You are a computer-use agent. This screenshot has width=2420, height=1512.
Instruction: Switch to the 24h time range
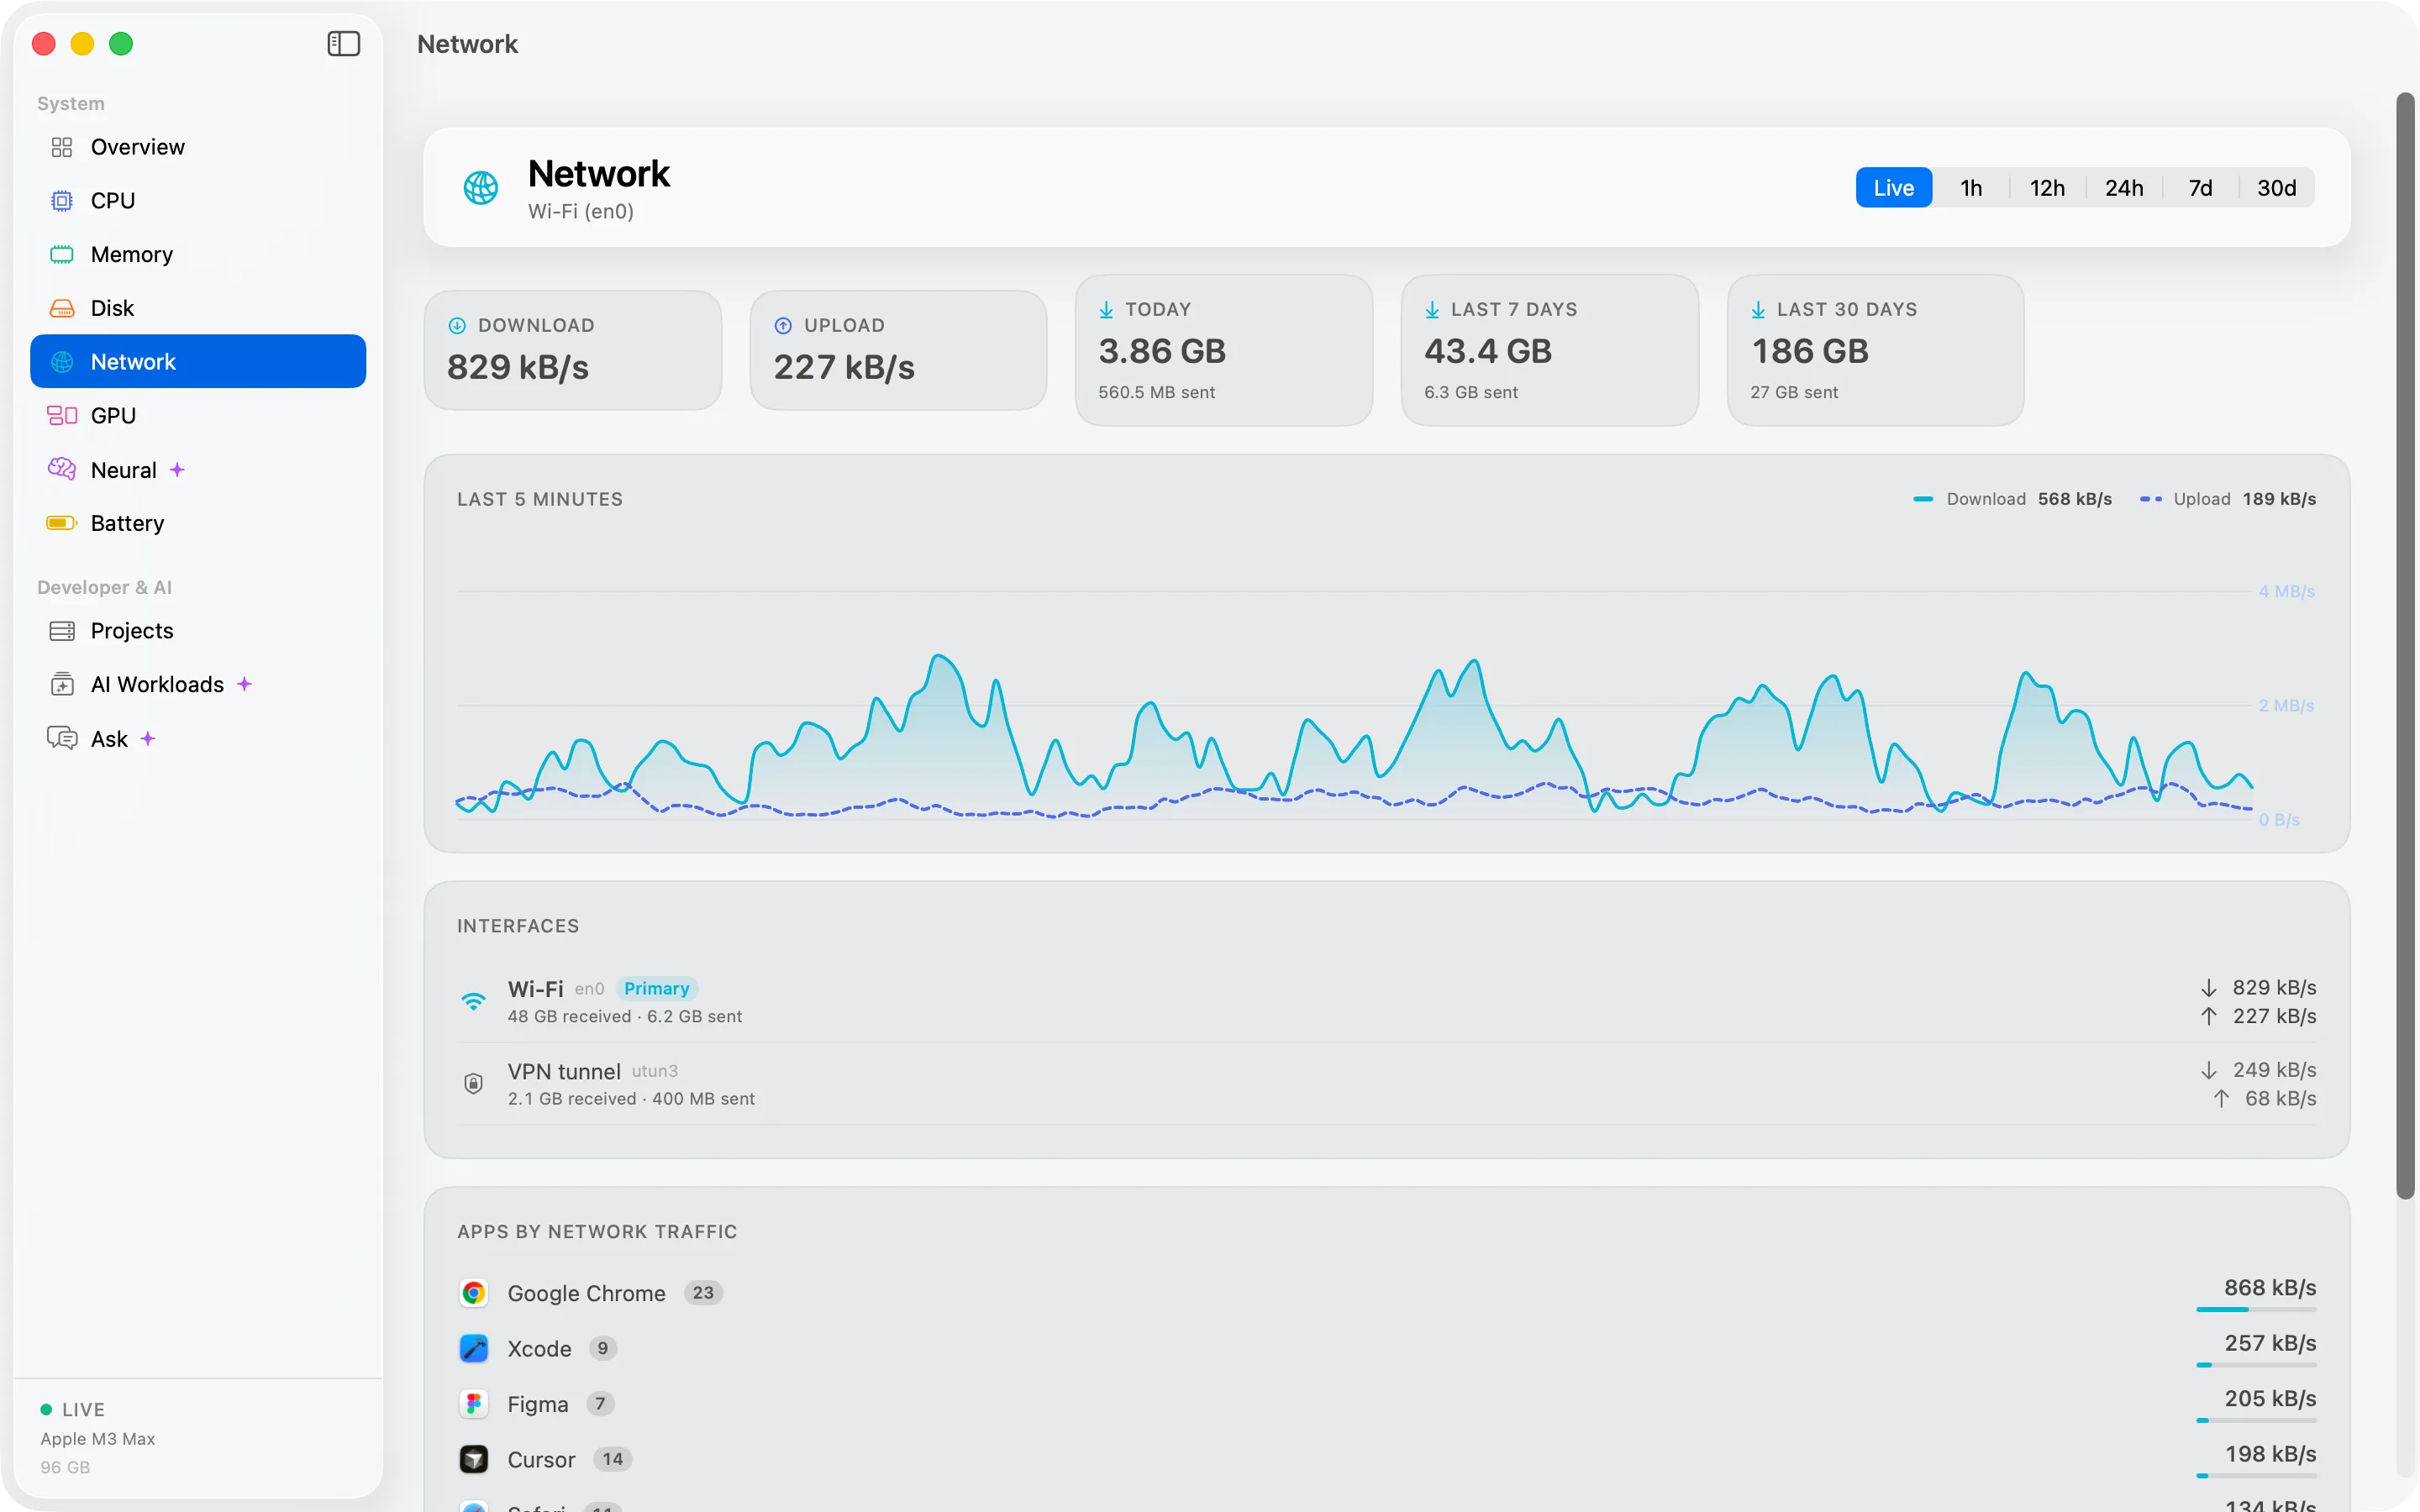2124,188
